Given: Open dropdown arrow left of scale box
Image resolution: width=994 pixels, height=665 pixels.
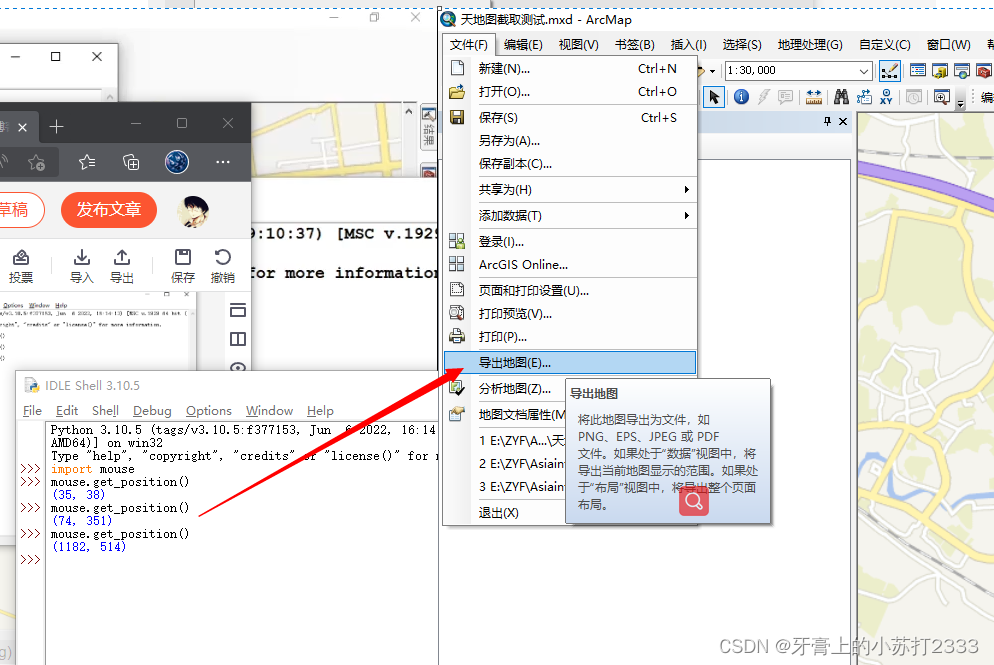Looking at the screenshot, I should tap(713, 71).
